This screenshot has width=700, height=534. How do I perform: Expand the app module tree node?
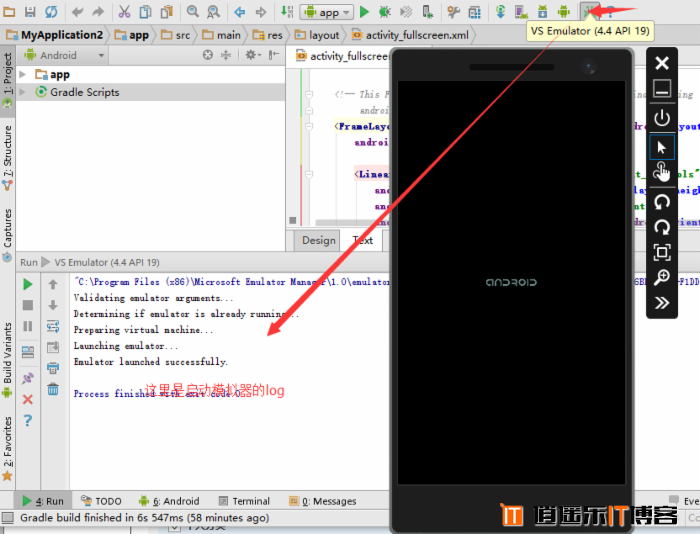(x=25, y=75)
